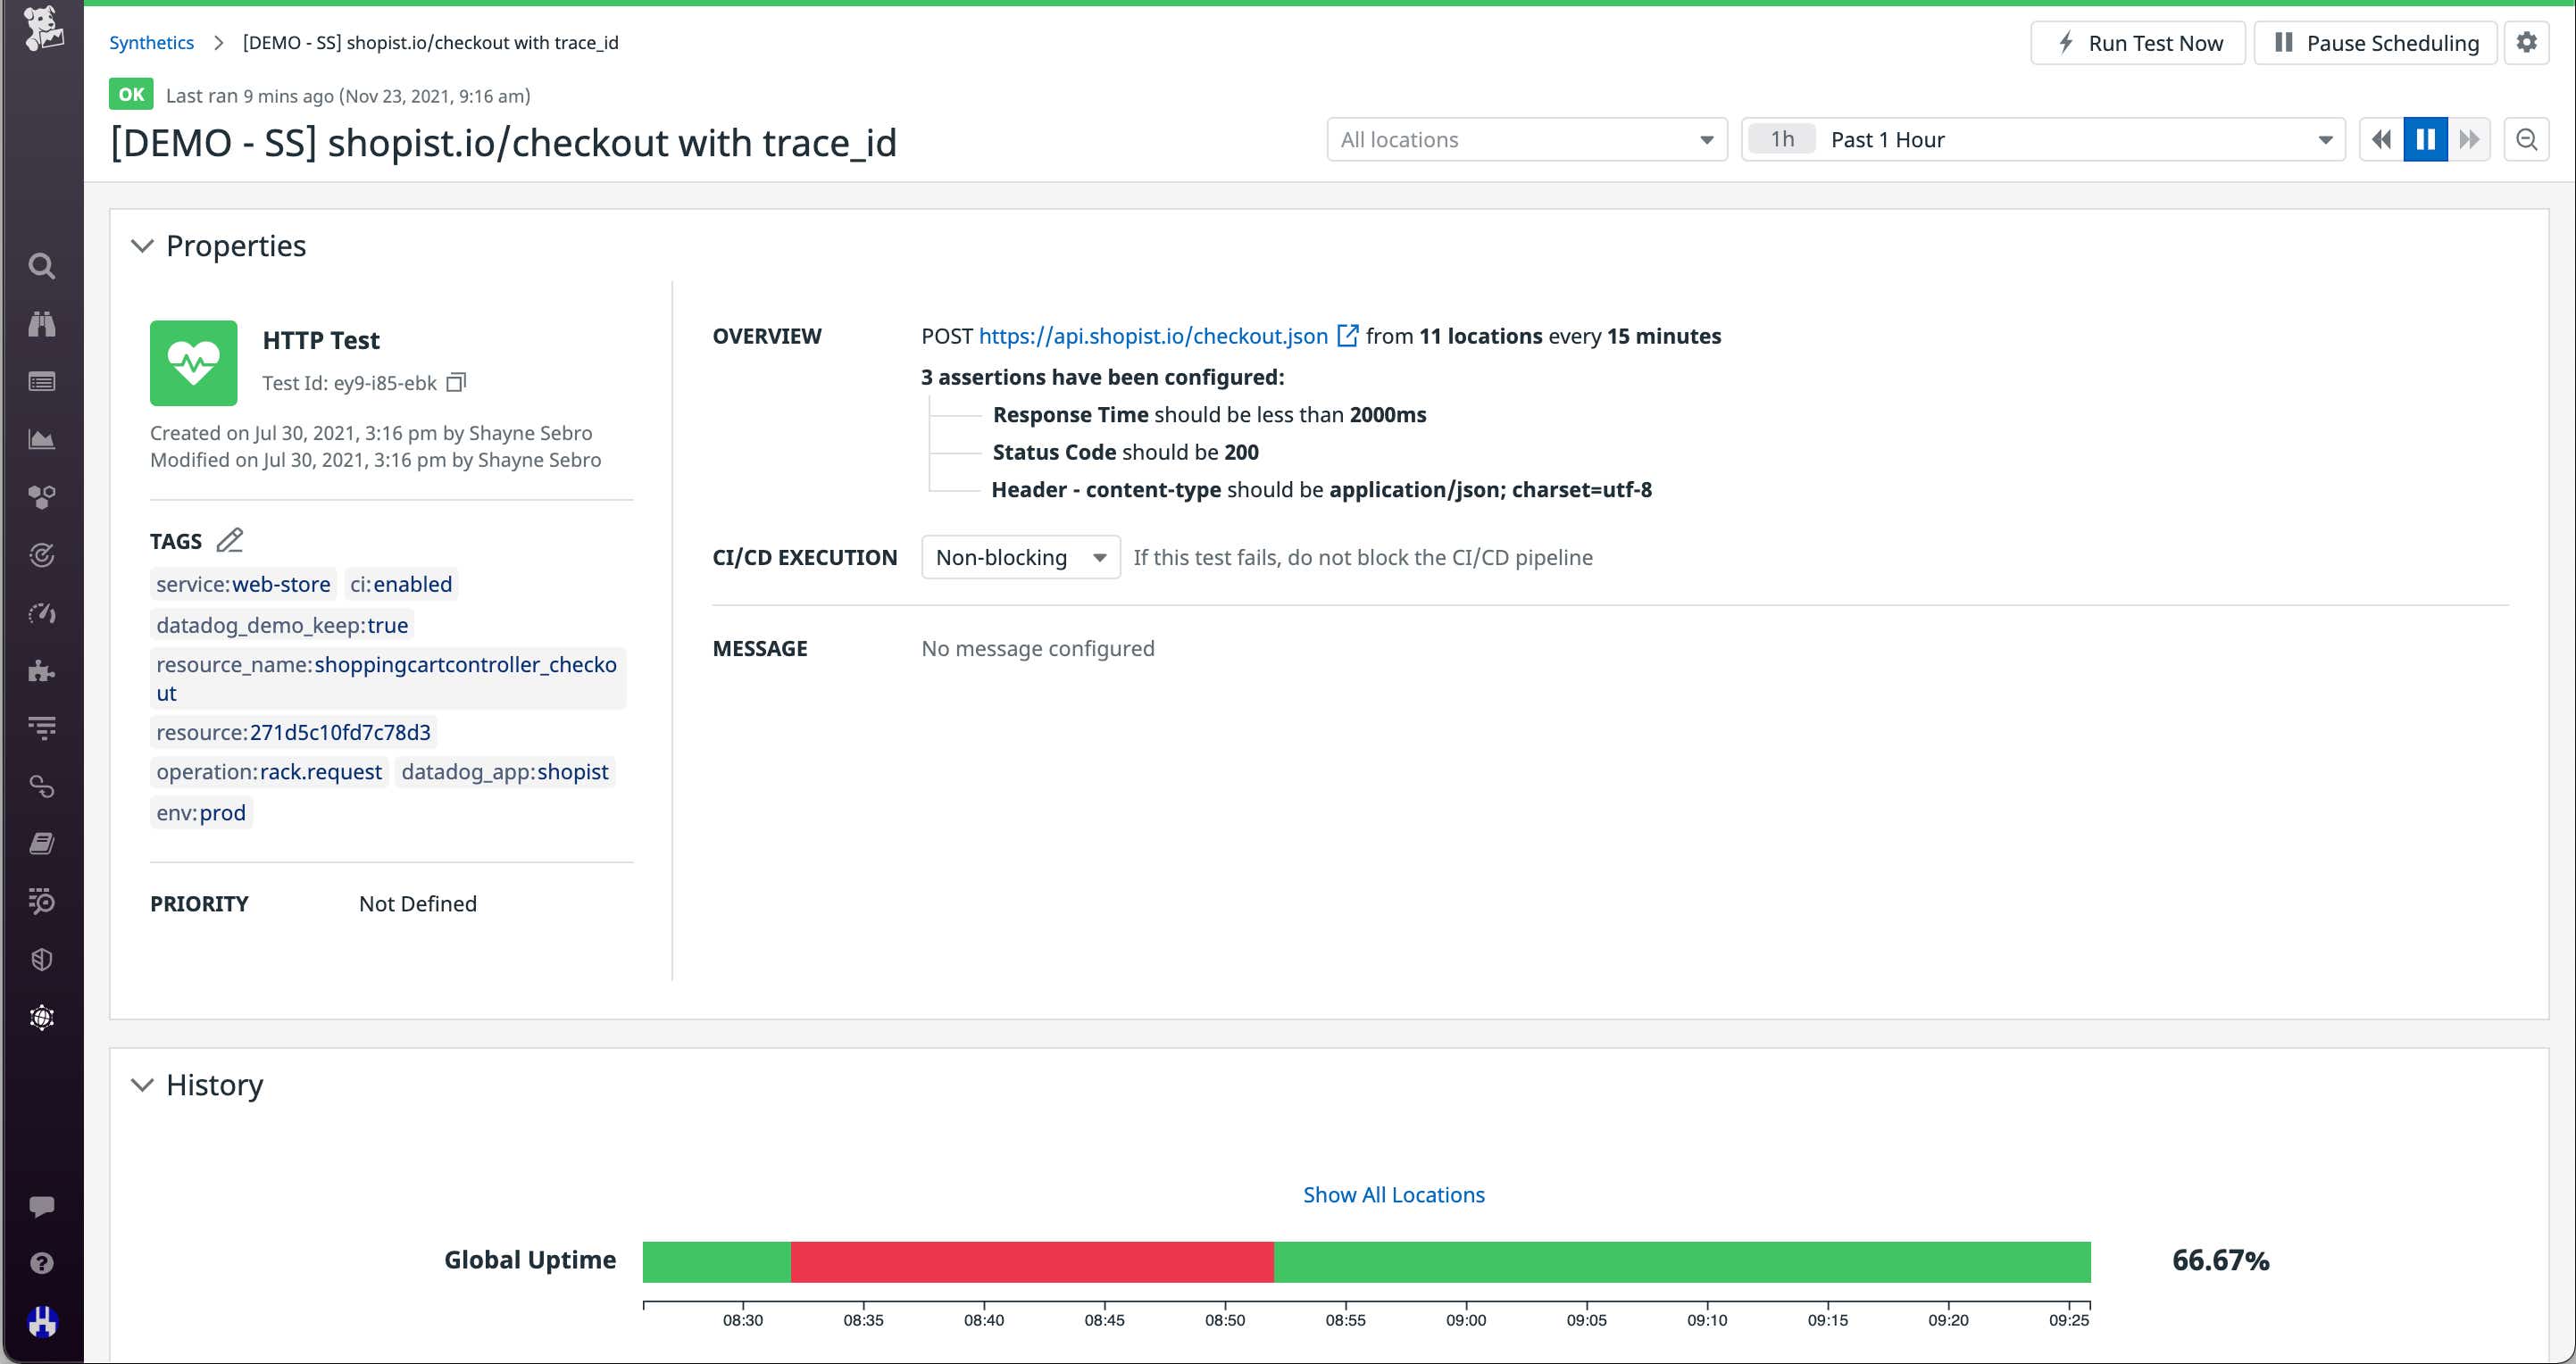Click the datadog_app:shopist tag
The width and height of the screenshot is (2576, 1364).
(x=505, y=772)
